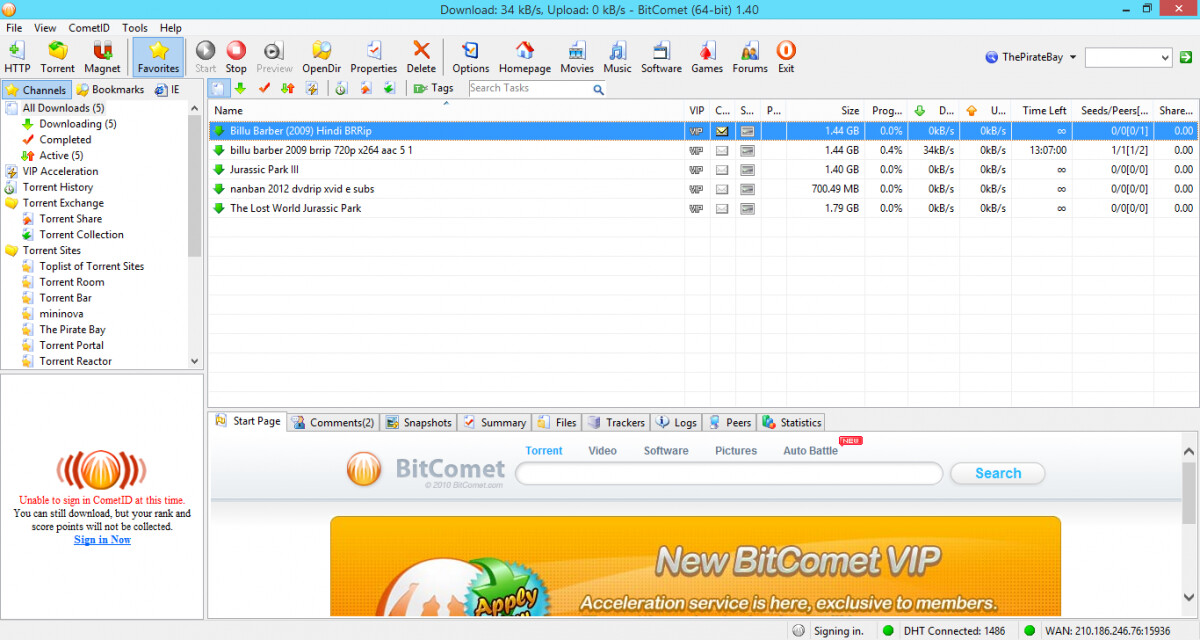Click the Torrent open toolbar icon
This screenshot has width=1200, height=640.
(x=57, y=56)
